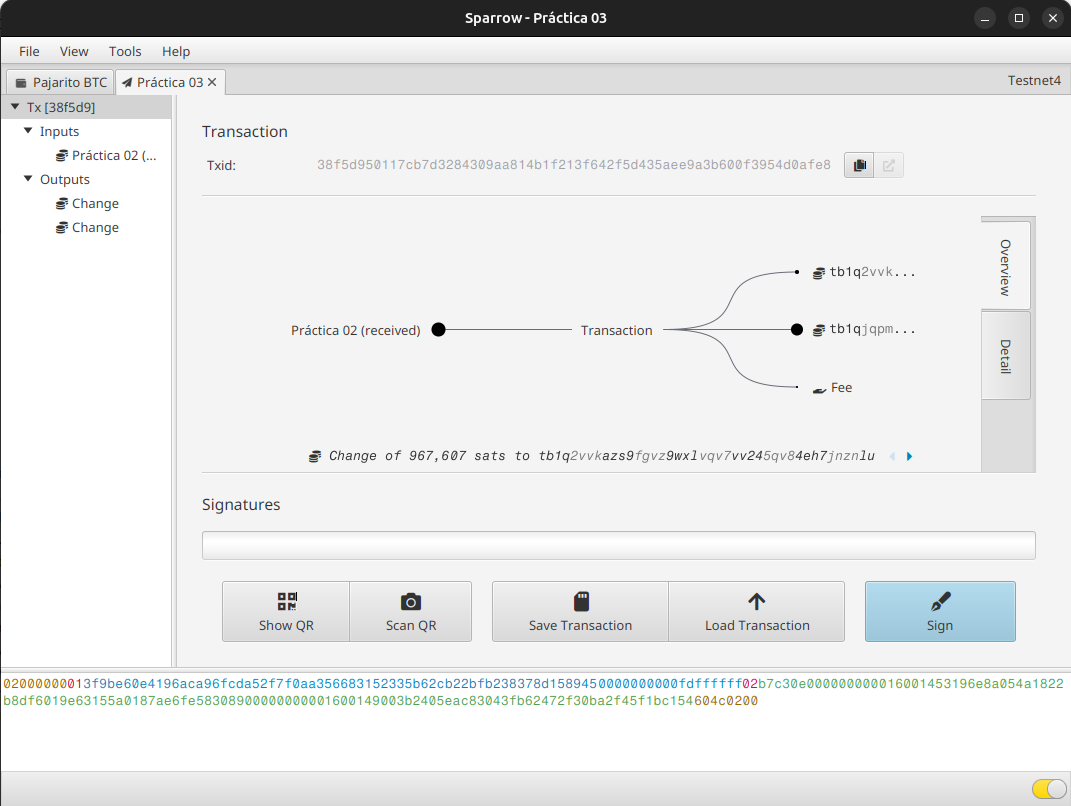Collapse the Inputs tree section

[28, 130]
